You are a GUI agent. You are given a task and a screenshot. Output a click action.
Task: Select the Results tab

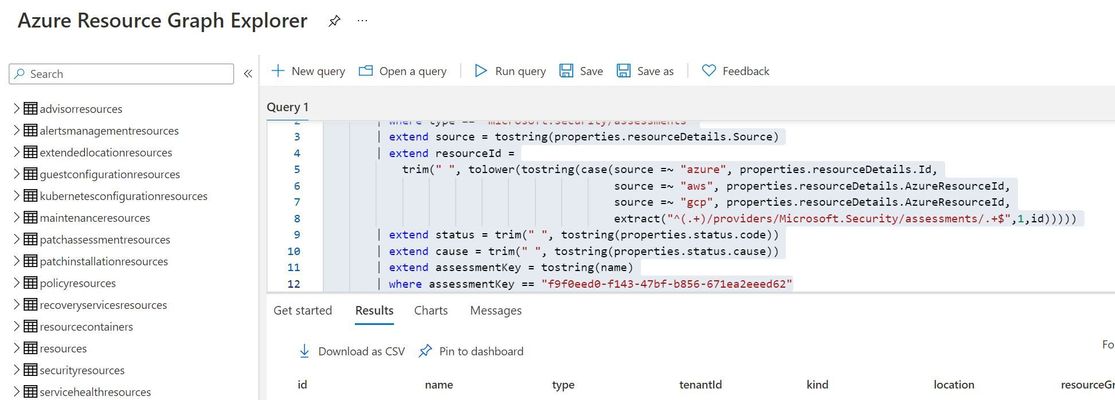click(x=375, y=310)
